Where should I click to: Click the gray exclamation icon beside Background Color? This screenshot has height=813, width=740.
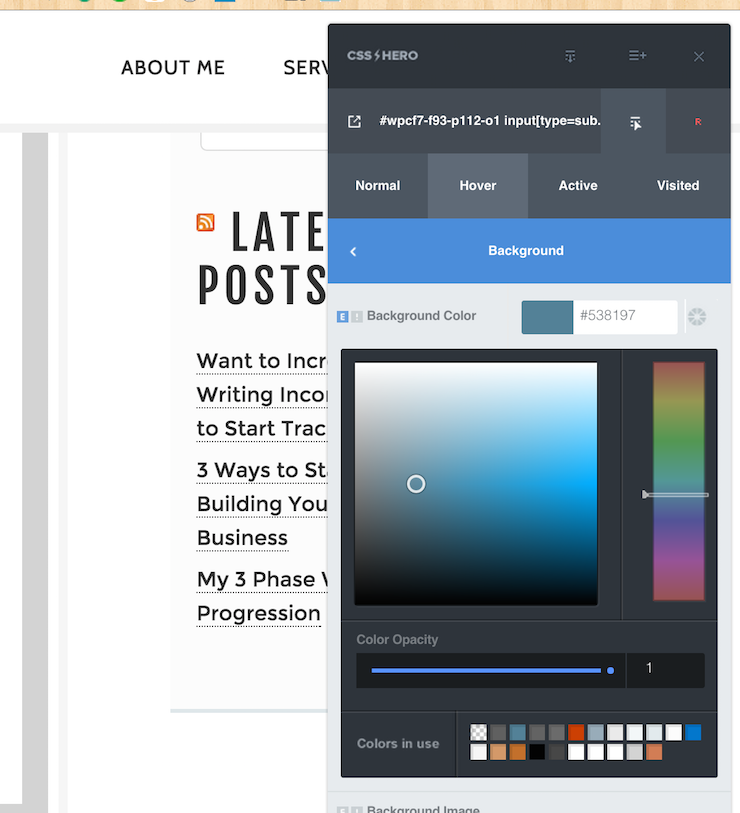coord(357,316)
